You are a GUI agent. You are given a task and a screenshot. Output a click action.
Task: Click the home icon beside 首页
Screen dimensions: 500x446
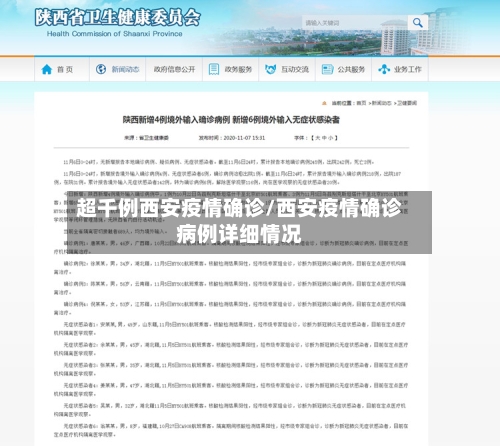point(47,69)
